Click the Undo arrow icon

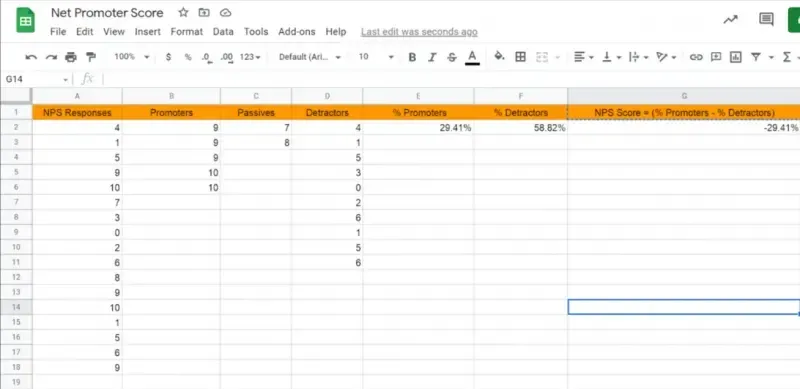pyautogui.click(x=31, y=57)
